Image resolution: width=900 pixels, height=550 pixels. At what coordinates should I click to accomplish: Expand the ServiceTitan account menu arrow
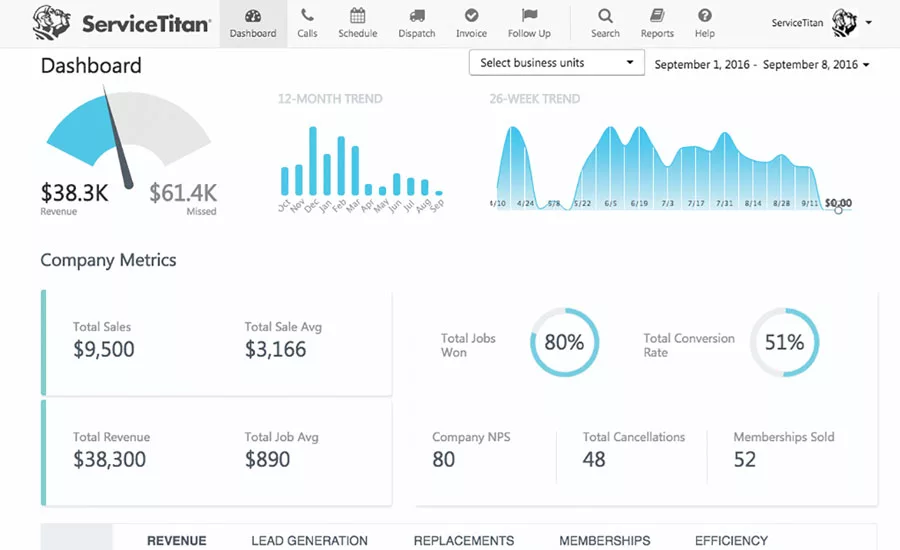pos(868,23)
